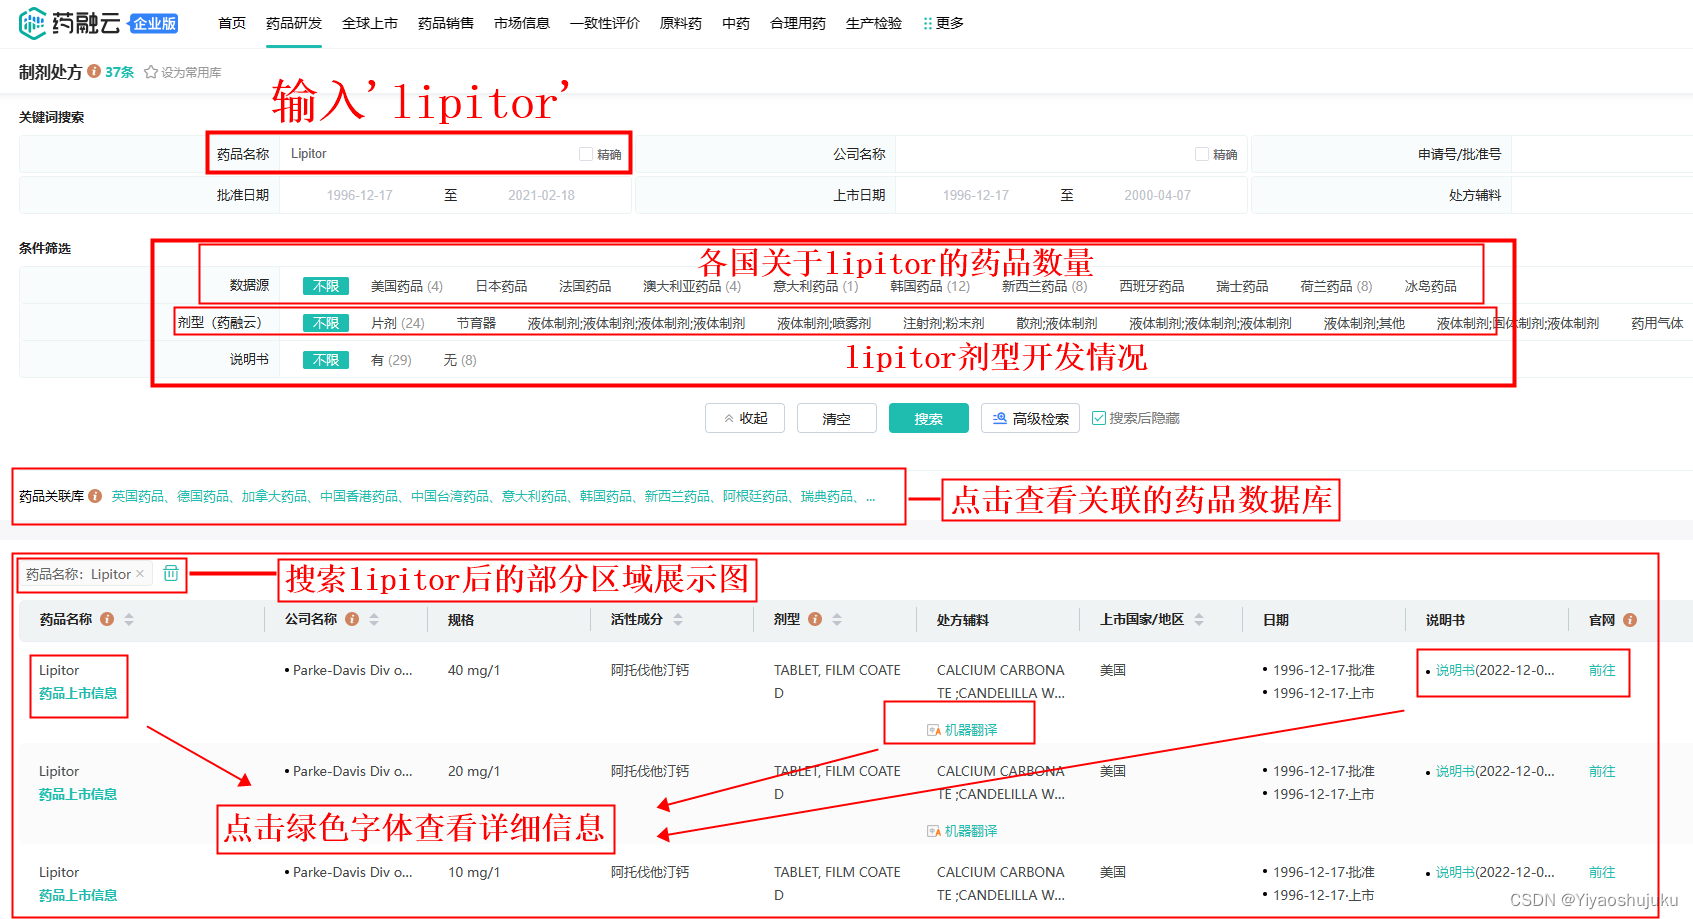Remove the Lipitor filter tag with X
Image resolution: width=1693 pixels, height=919 pixels.
tap(140, 574)
